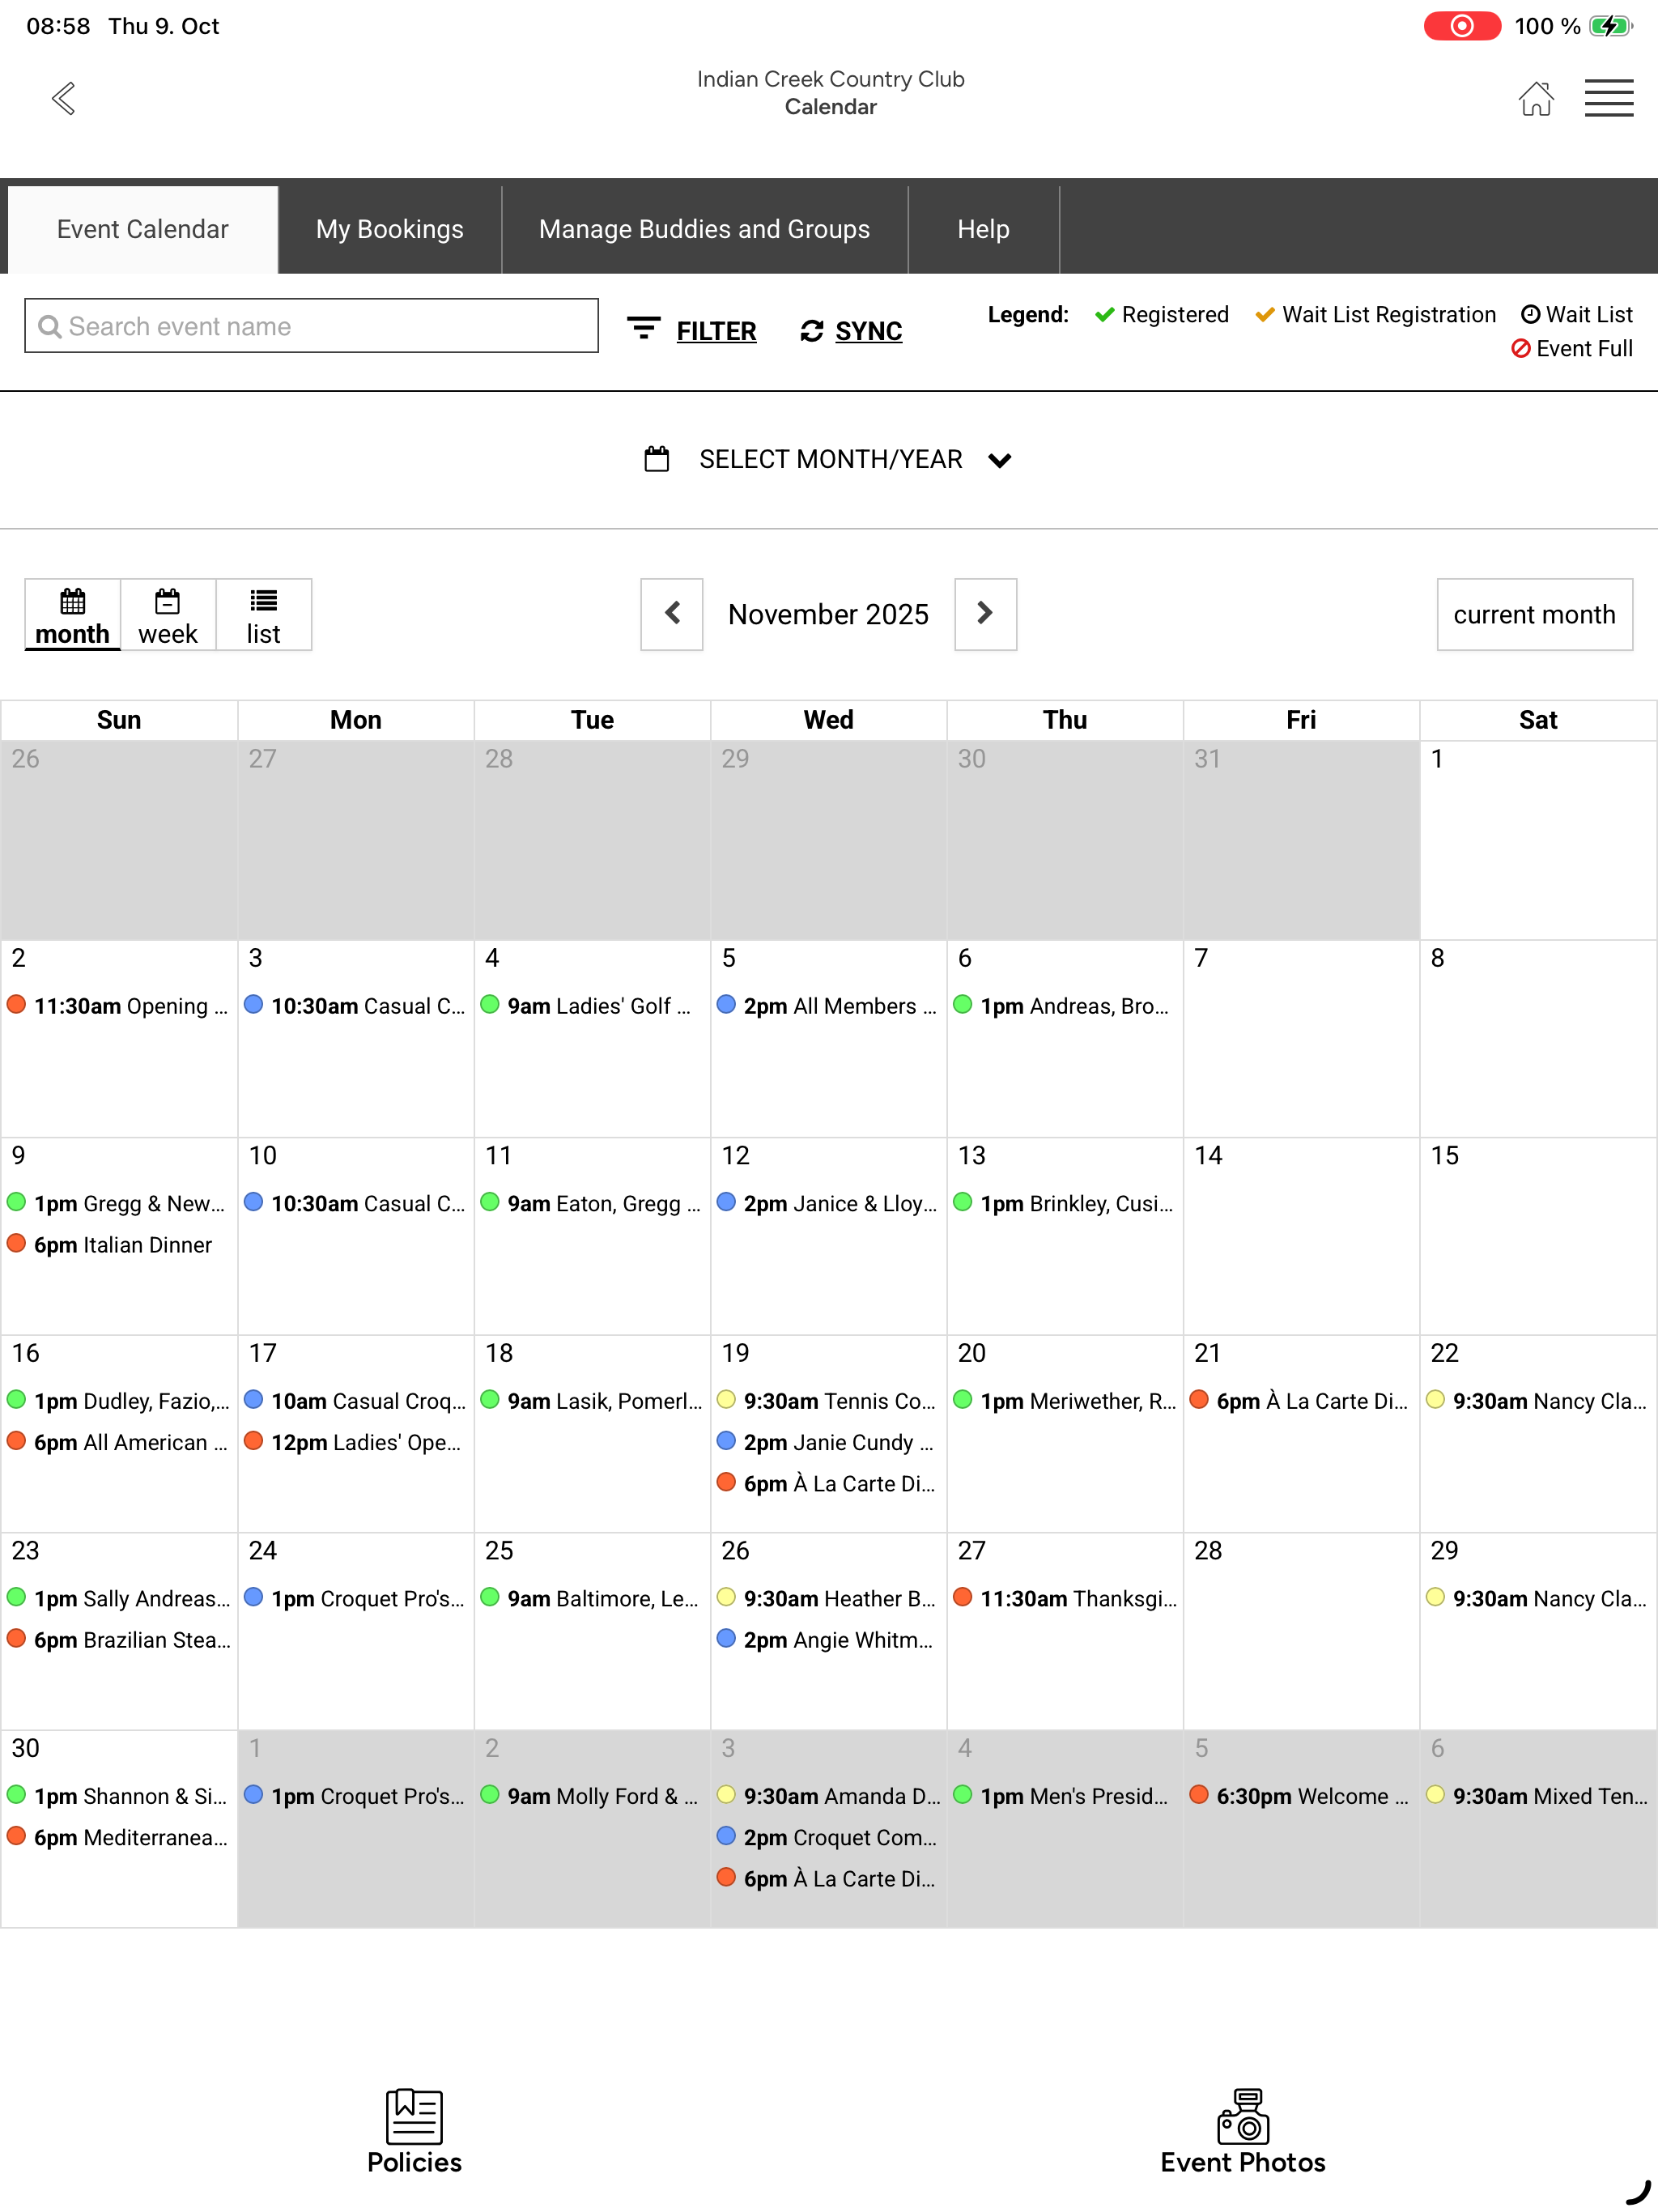Switch to list view

click(x=264, y=614)
